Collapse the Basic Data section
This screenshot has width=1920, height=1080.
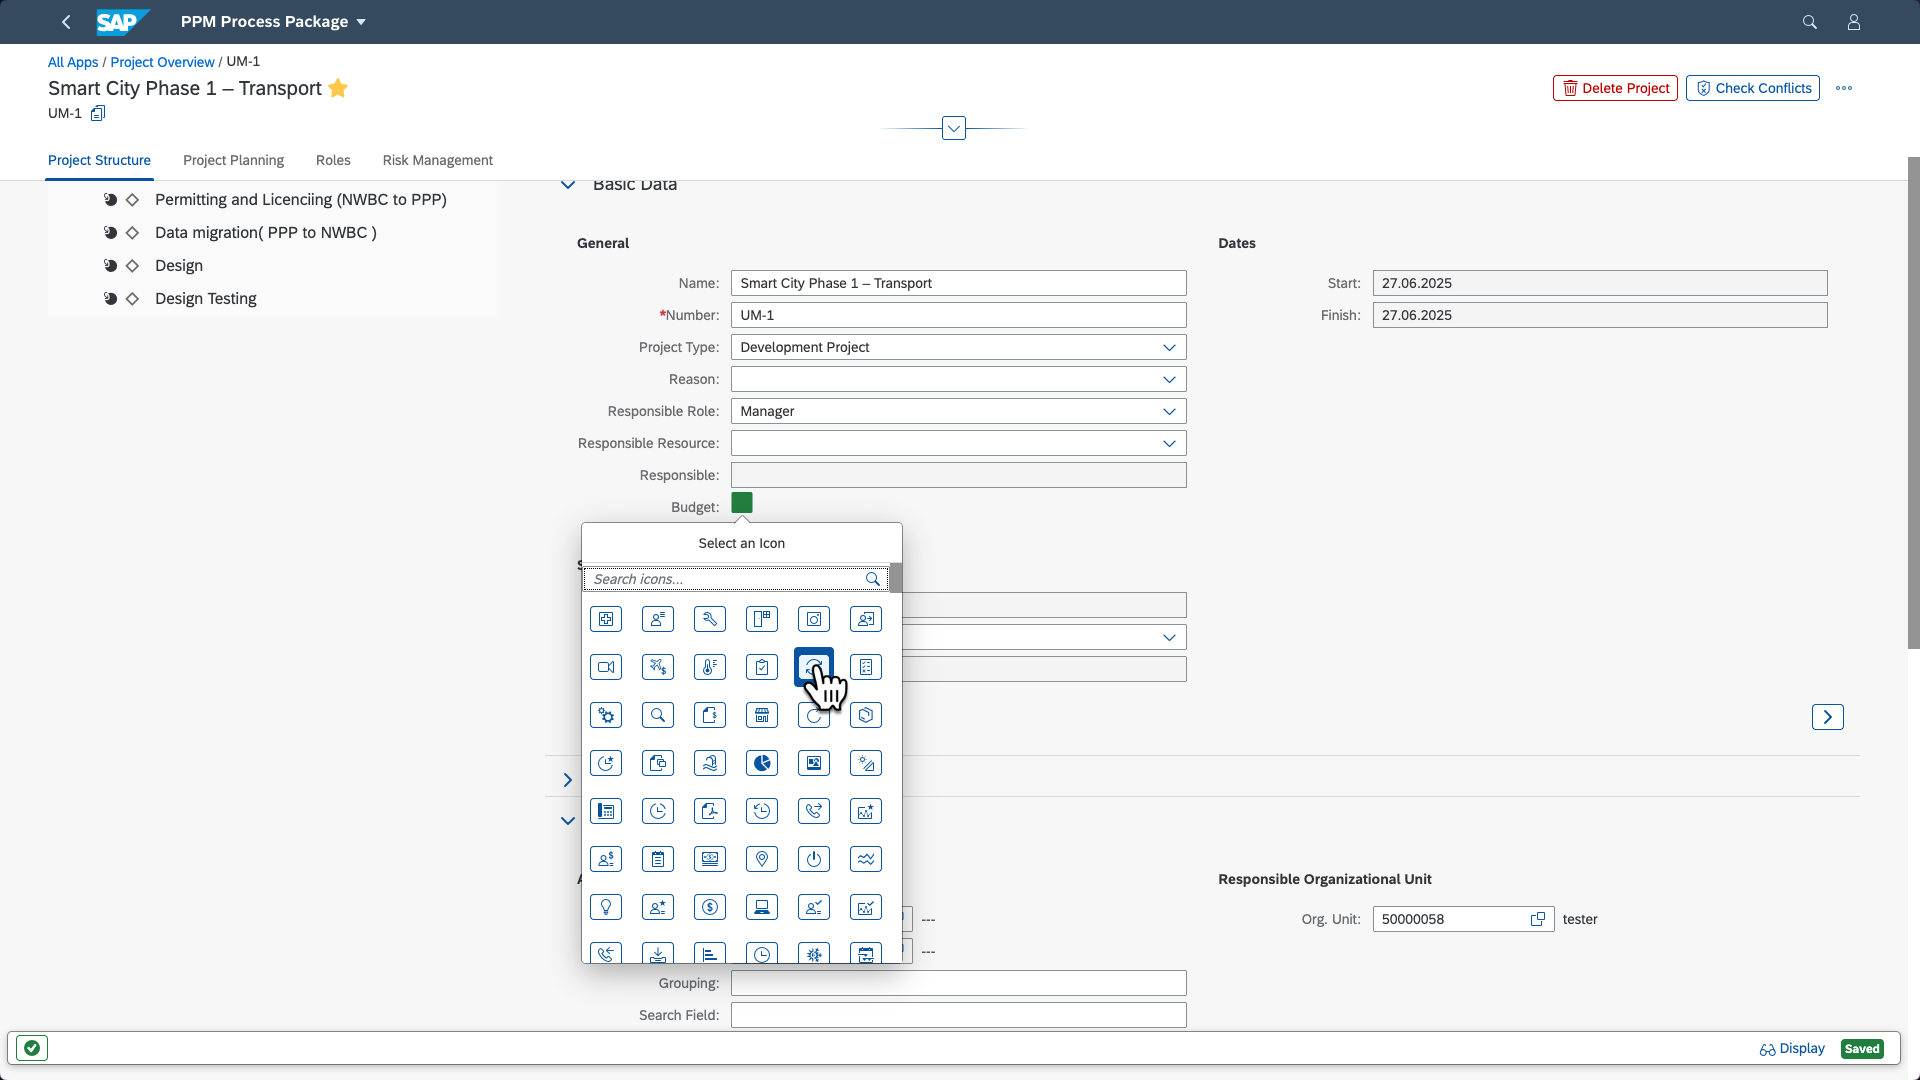coord(568,185)
